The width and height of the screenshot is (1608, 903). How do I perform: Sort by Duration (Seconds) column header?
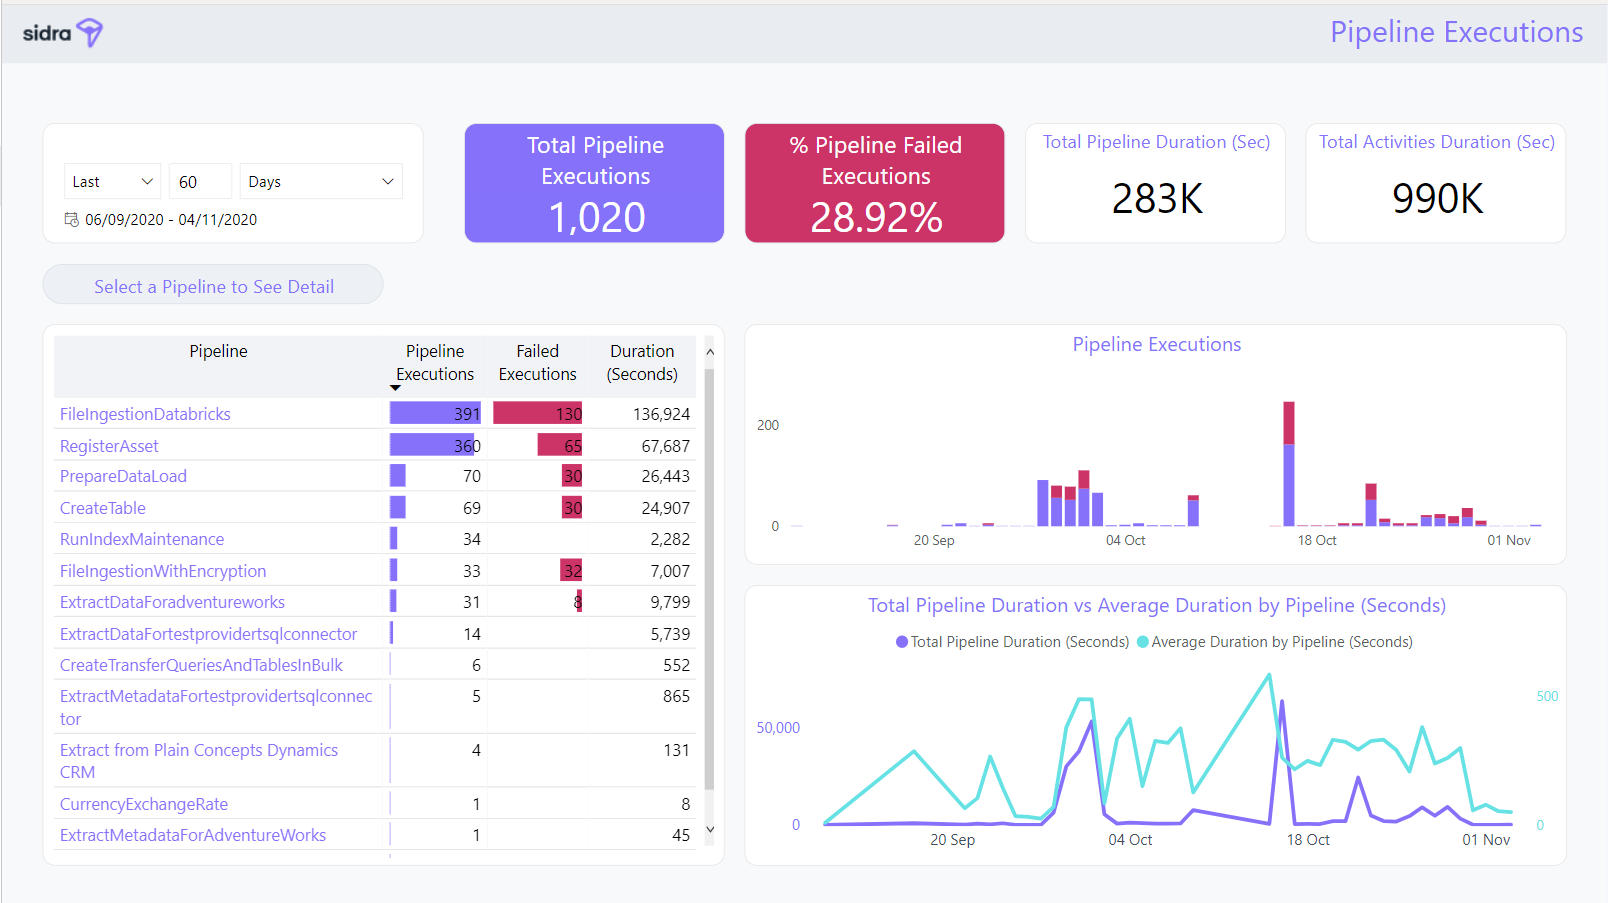[x=642, y=362]
